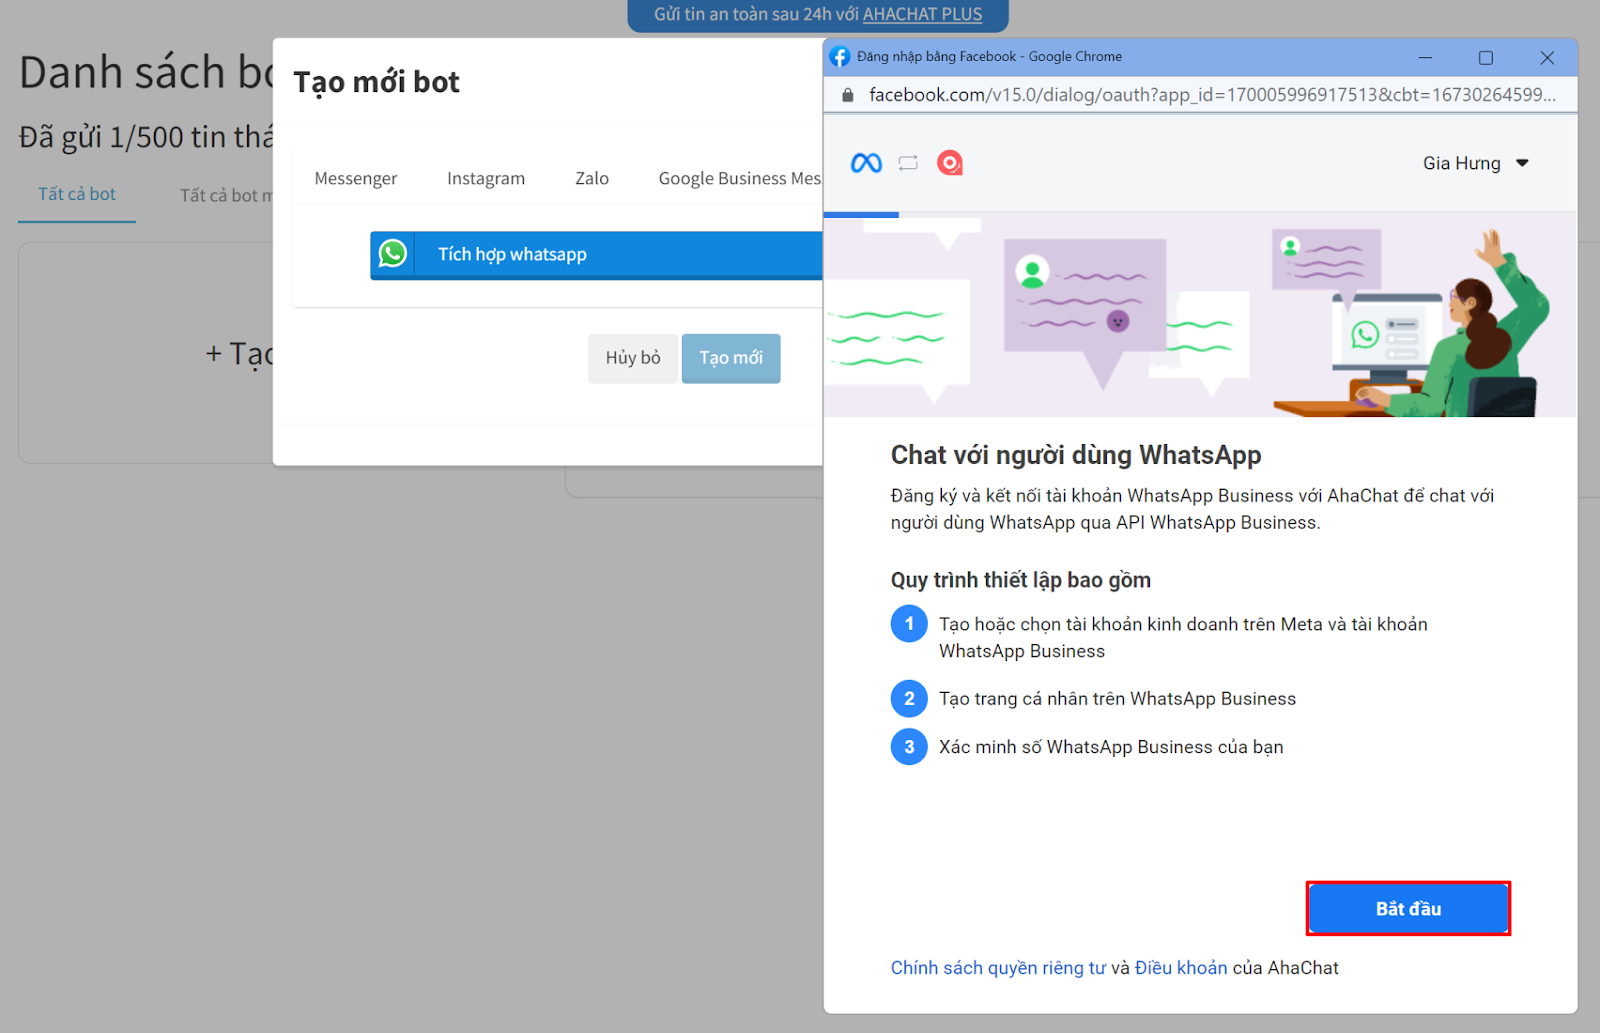Click the padlock icon in address bar

coord(848,95)
